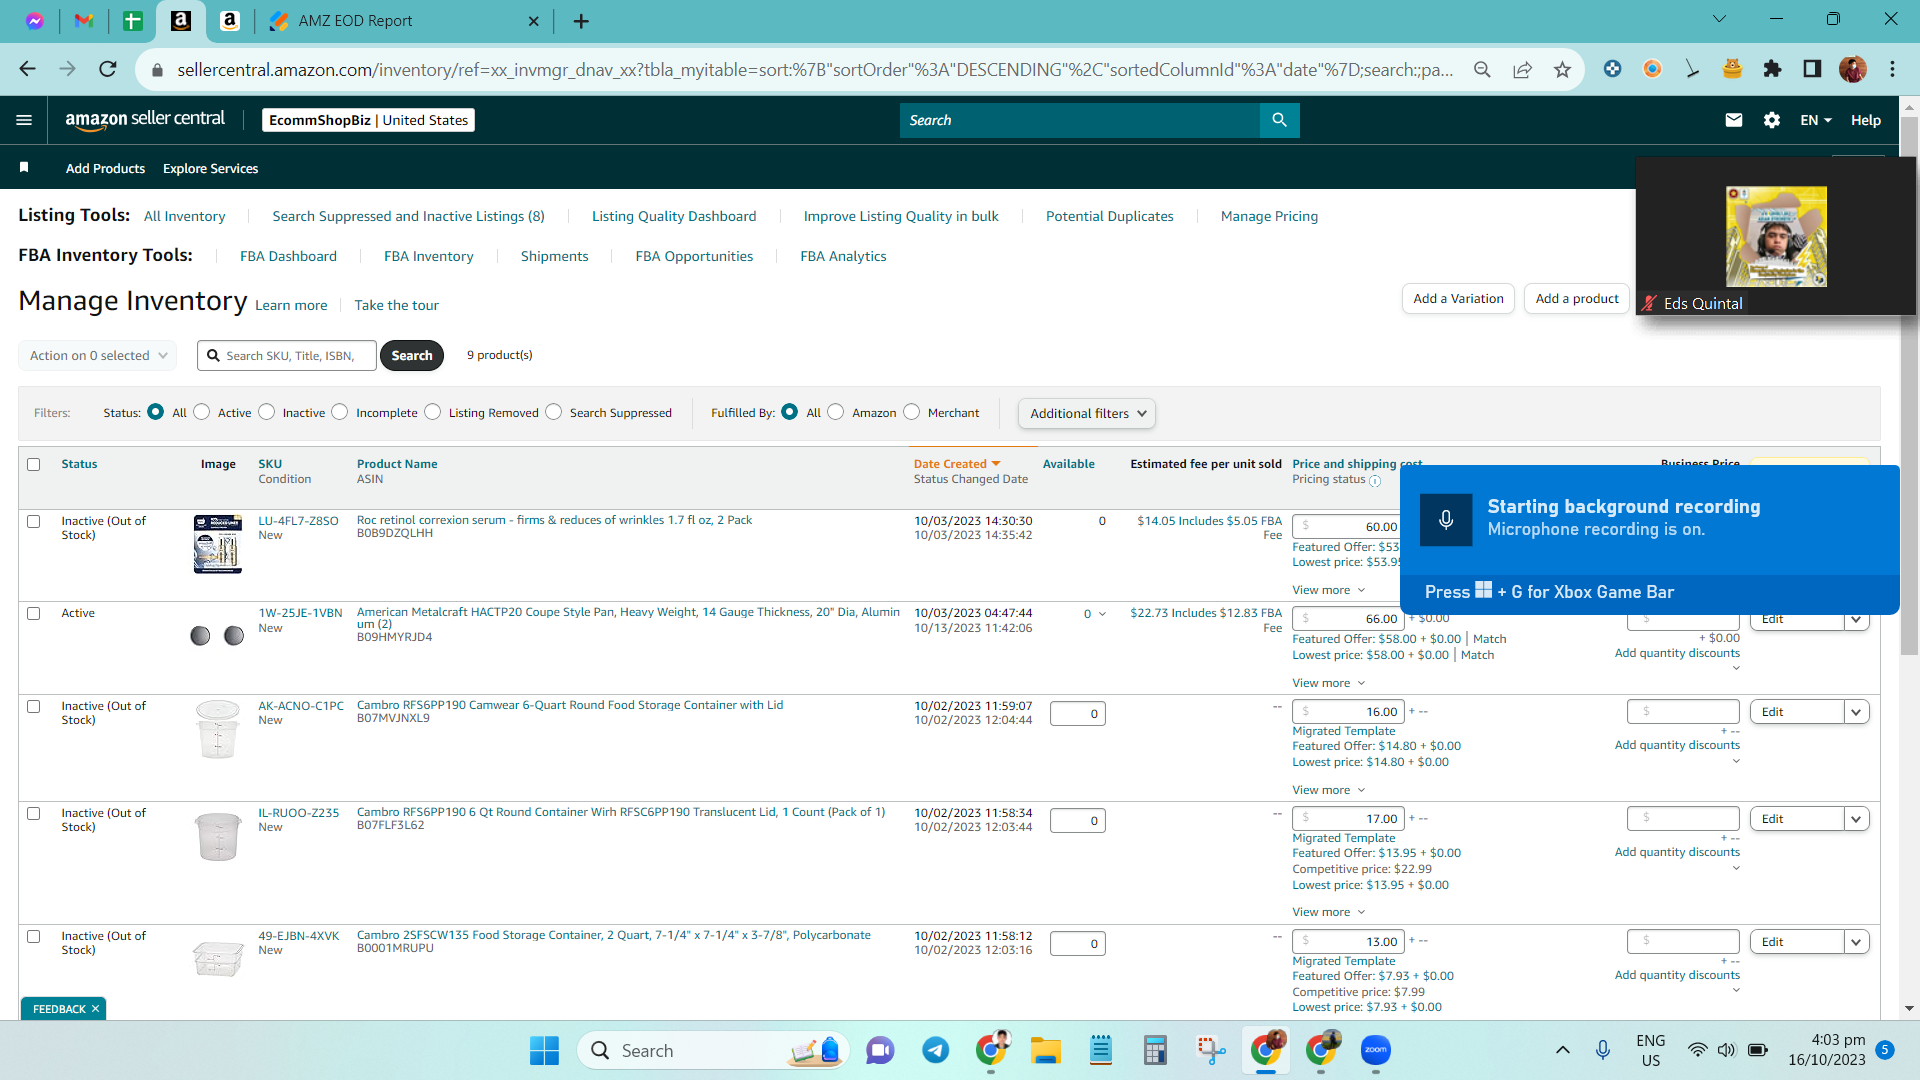Screen dimensions: 1920x1080
Task: Check the select-all checkbox in table header
Action: point(34,464)
